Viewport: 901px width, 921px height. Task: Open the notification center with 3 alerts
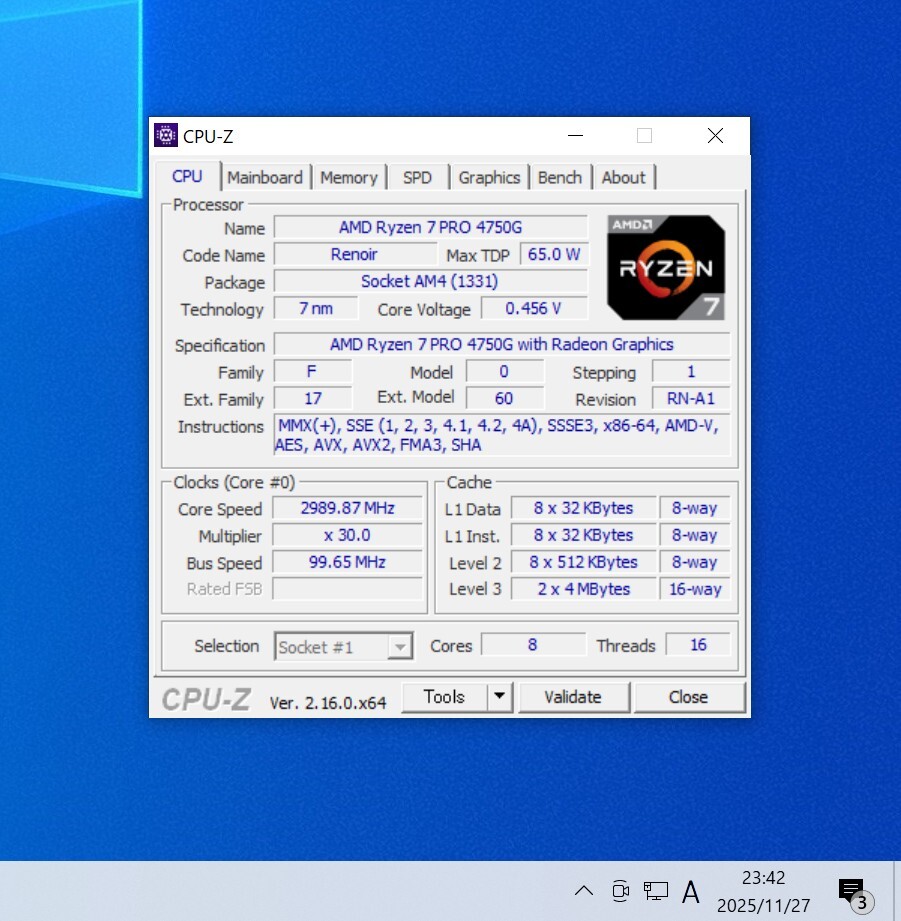[851, 891]
